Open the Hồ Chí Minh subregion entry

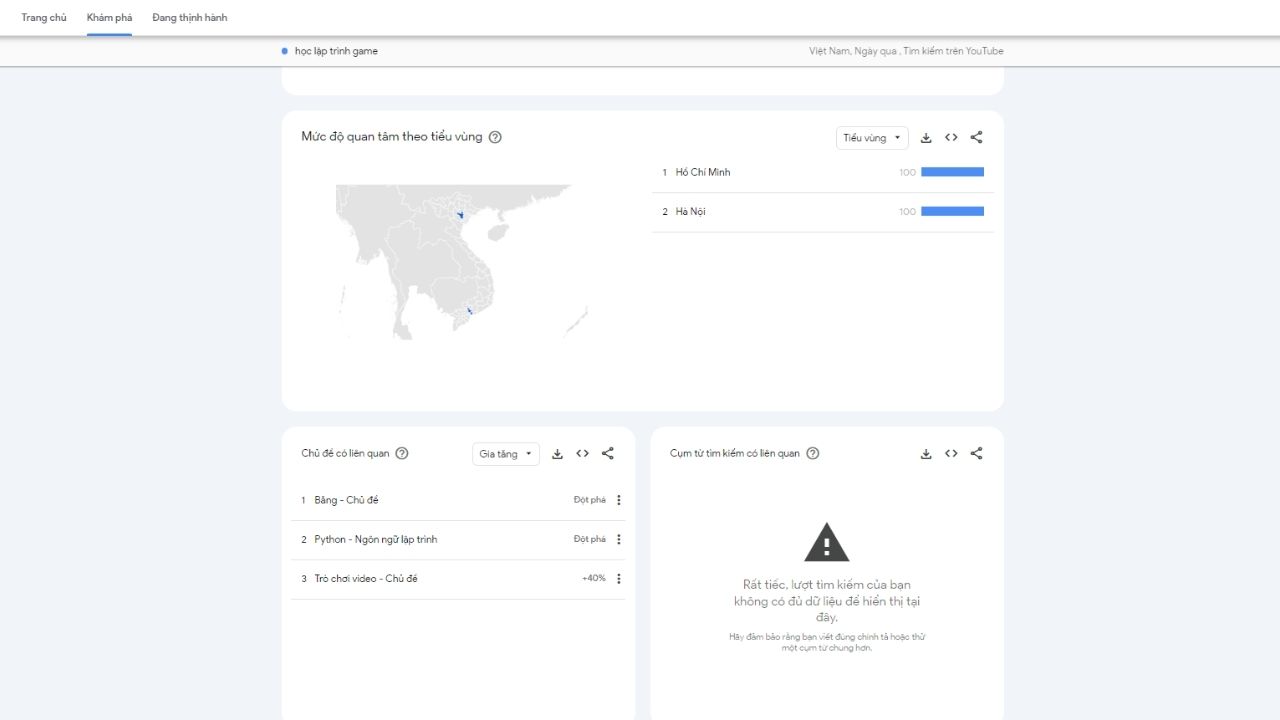click(702, 171)
